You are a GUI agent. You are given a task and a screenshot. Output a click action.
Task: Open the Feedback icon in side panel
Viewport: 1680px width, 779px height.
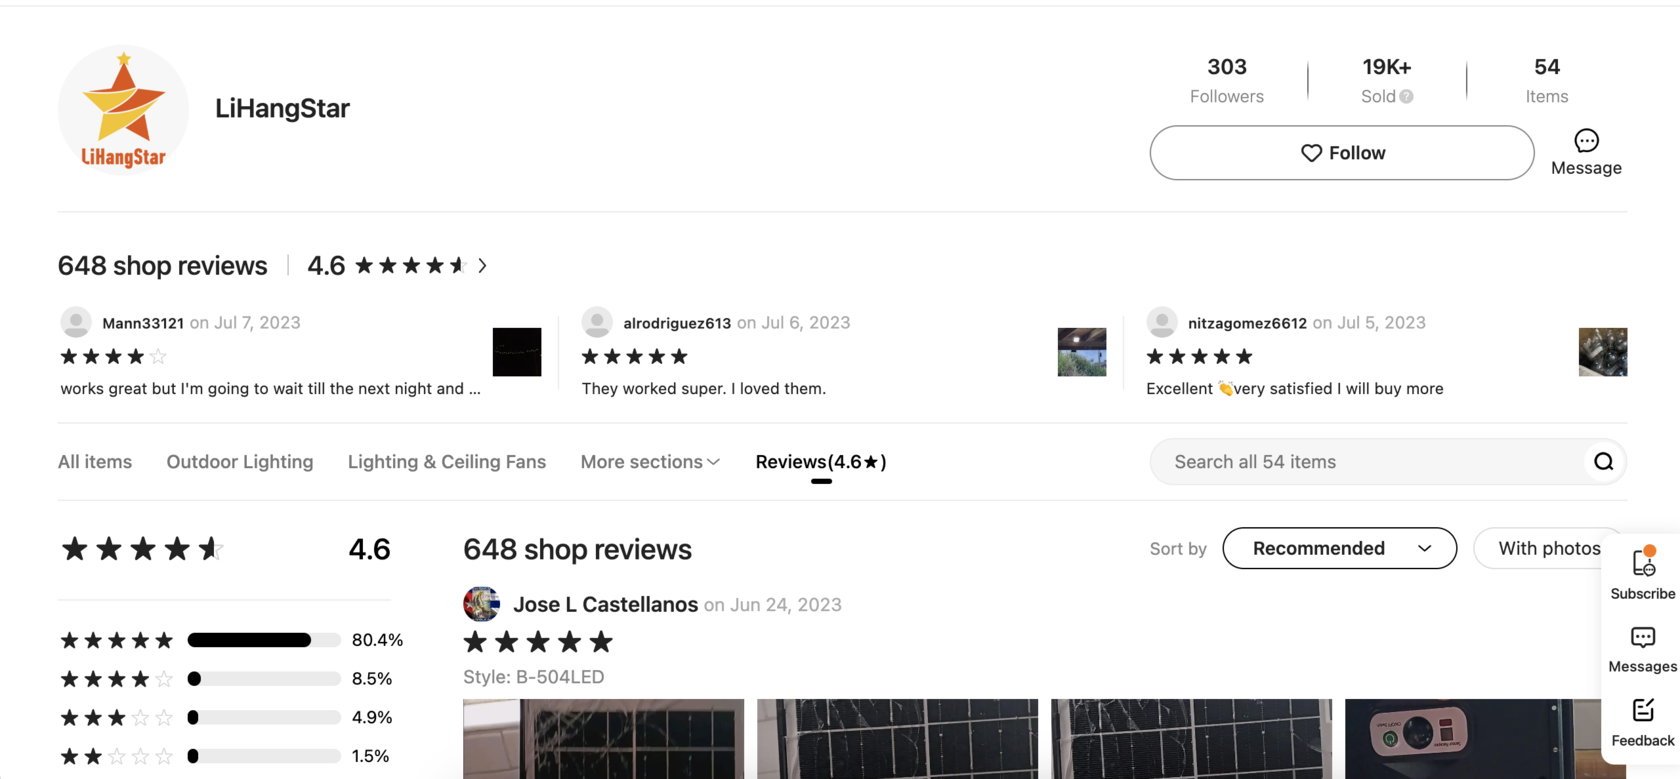pos(1643,711)
